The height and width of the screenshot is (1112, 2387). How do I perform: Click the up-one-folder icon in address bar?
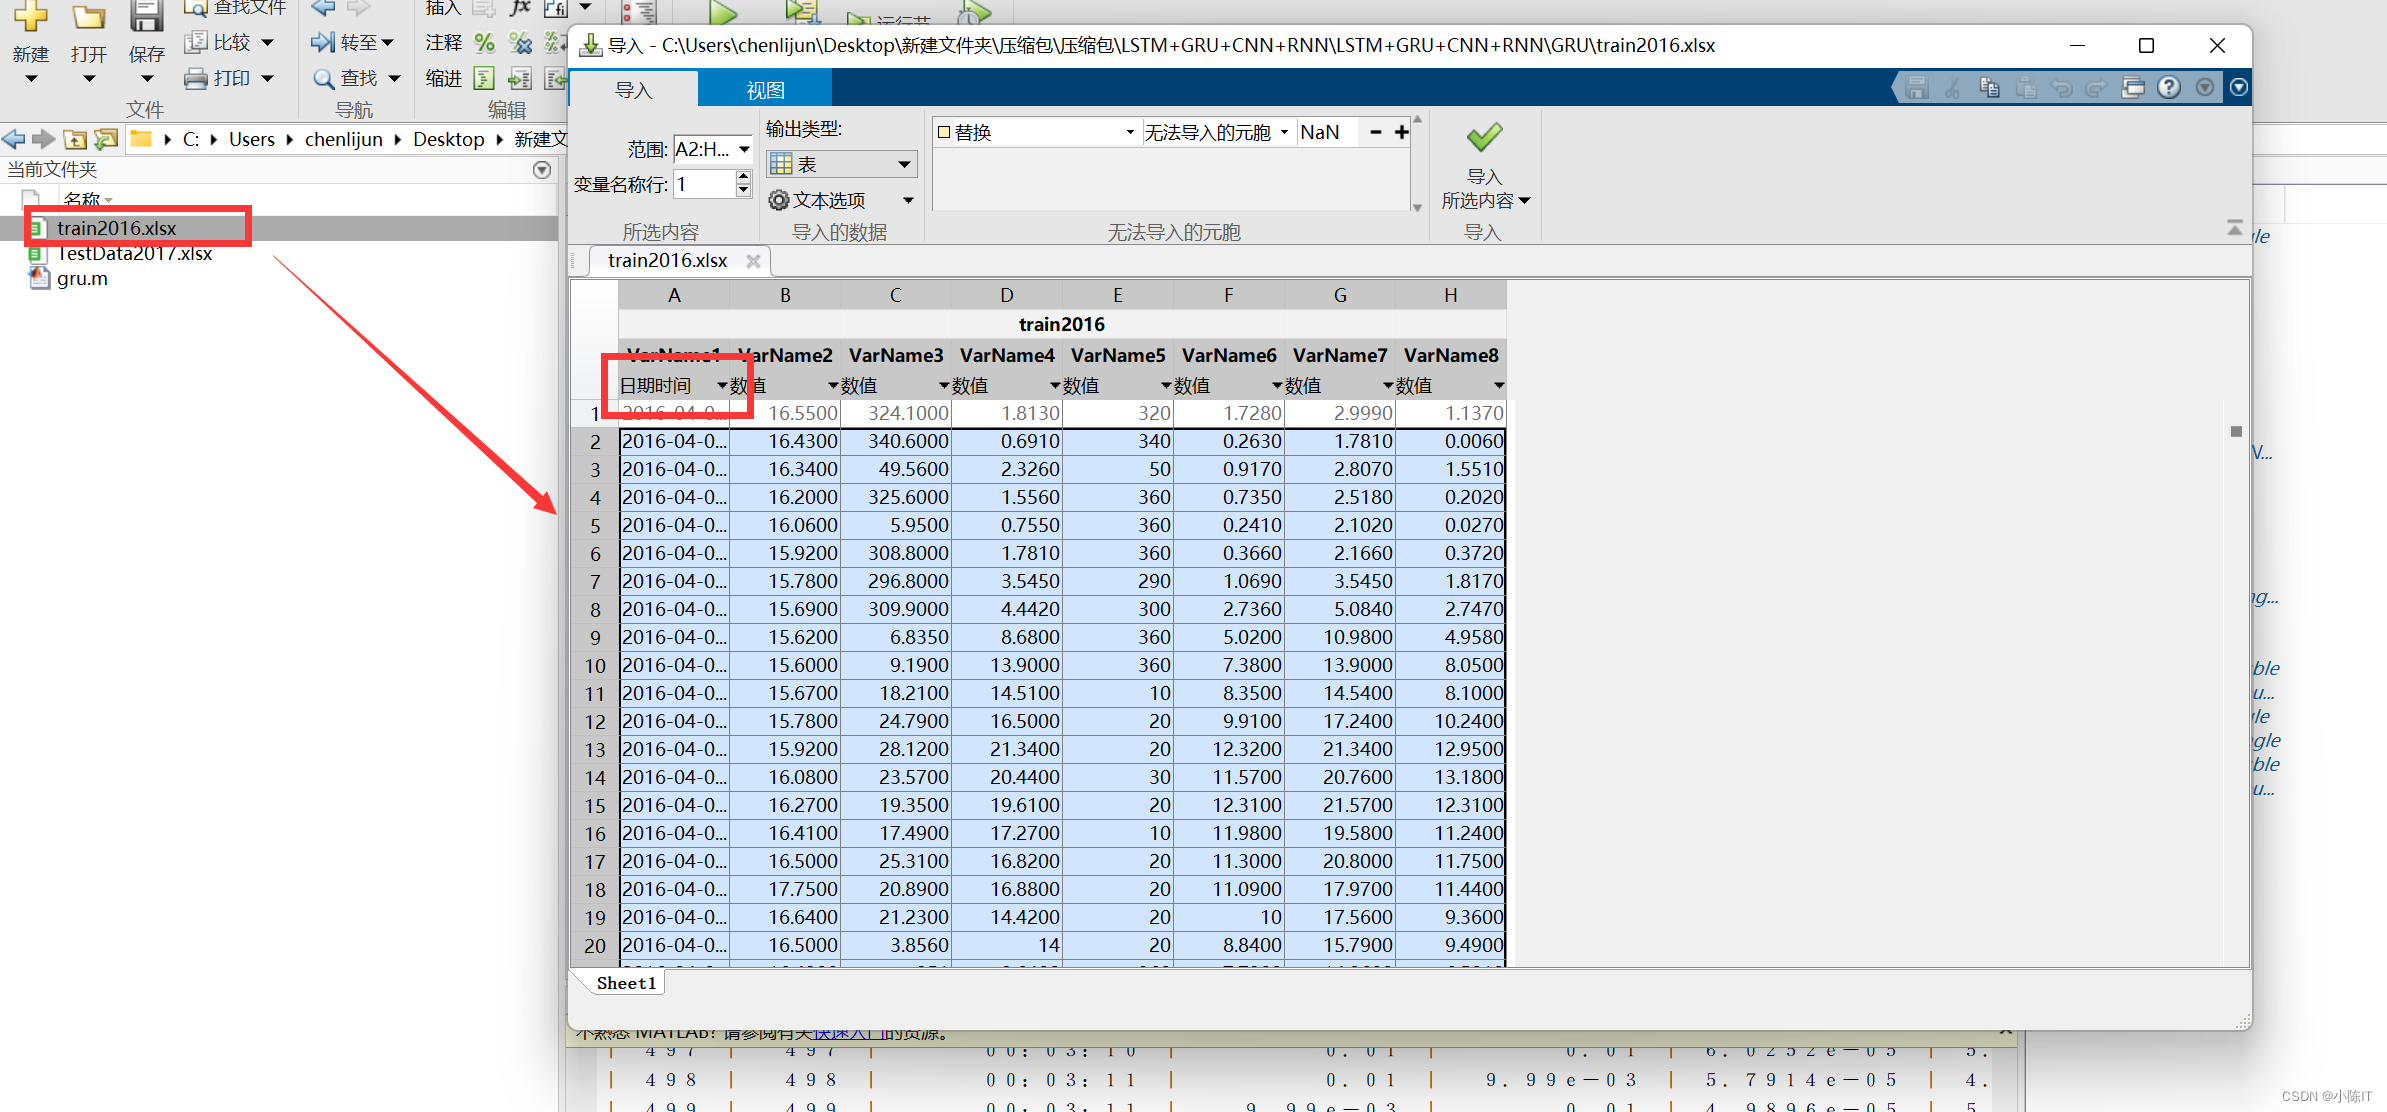point(75,139)
